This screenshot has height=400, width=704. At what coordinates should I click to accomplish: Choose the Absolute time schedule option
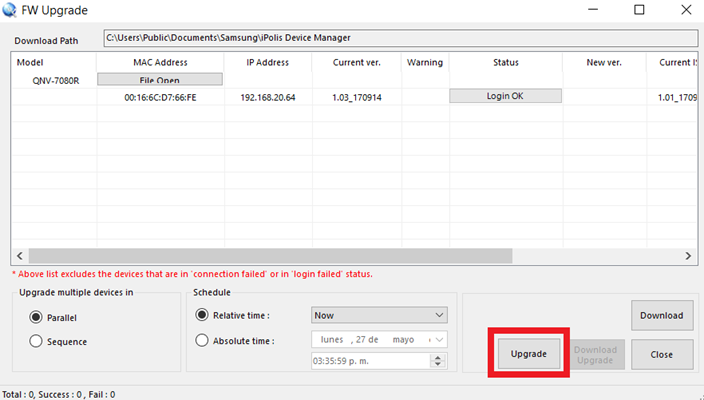click(x=202, y=340)
